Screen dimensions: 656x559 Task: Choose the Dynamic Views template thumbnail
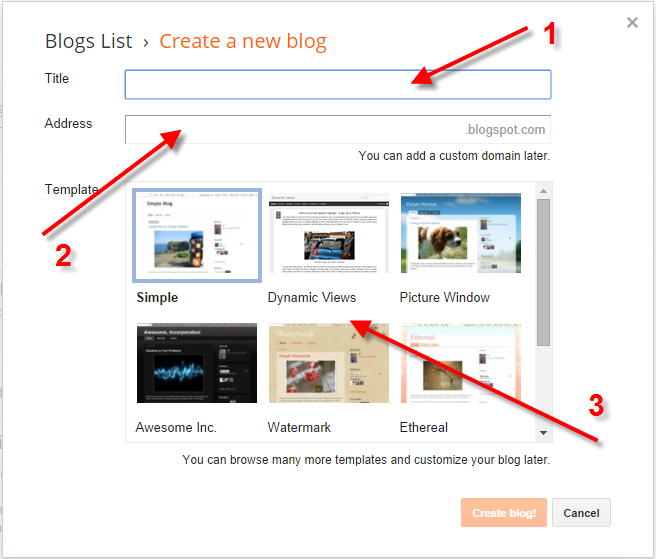pyautogui.click(x=329, y=233)
